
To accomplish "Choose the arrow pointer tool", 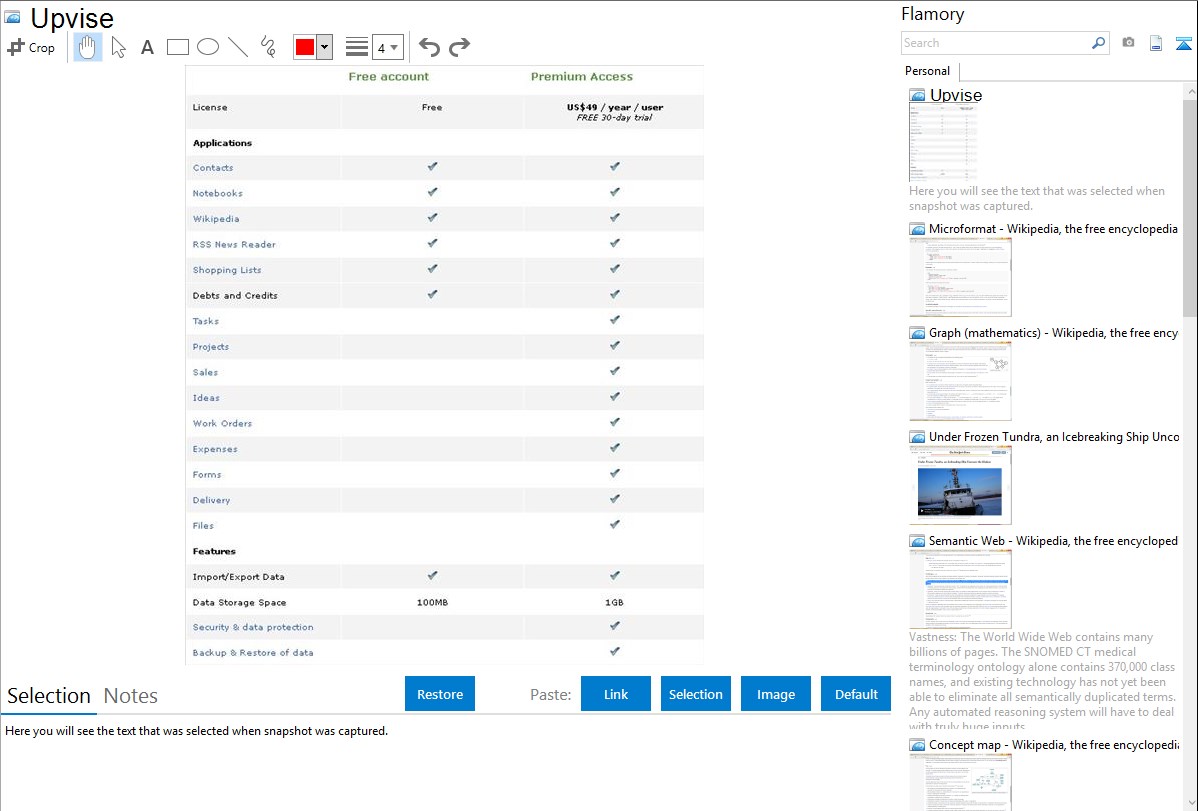I will (x=118, y=47).
